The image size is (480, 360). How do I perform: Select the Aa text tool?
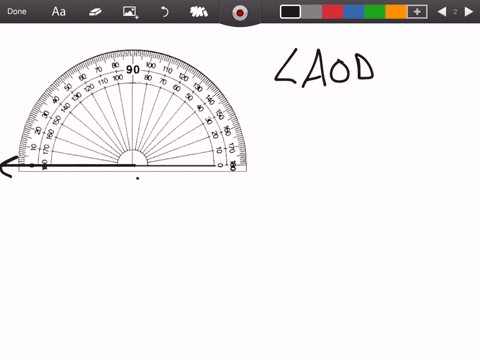click(x=59, y=12)
